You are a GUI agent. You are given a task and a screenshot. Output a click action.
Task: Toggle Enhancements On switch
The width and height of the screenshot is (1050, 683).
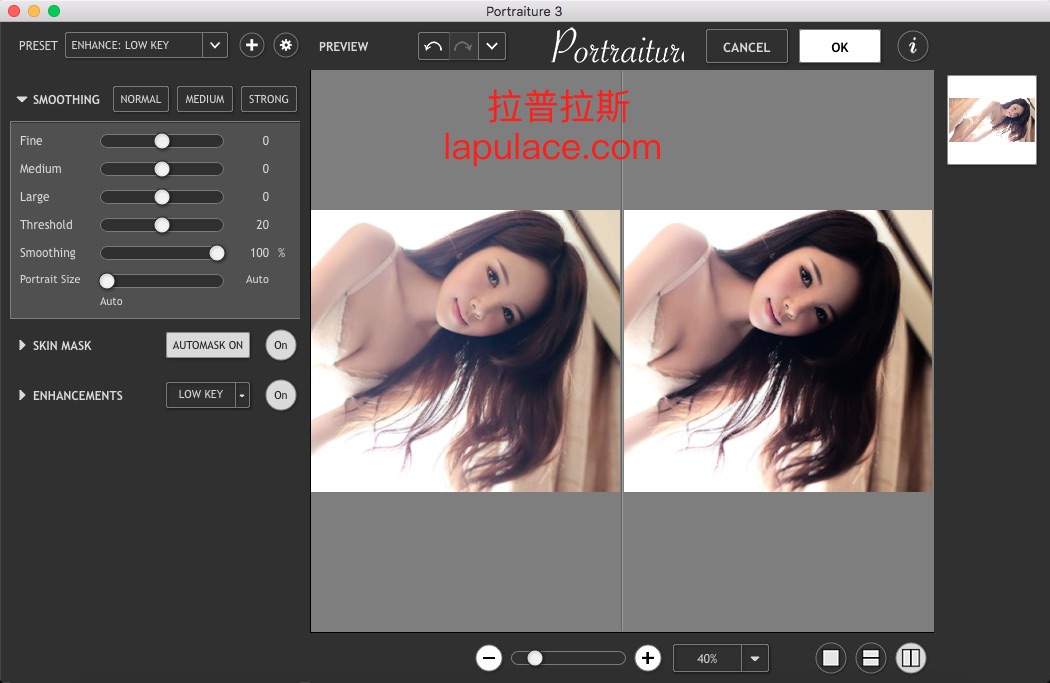(x=281, y=395)
